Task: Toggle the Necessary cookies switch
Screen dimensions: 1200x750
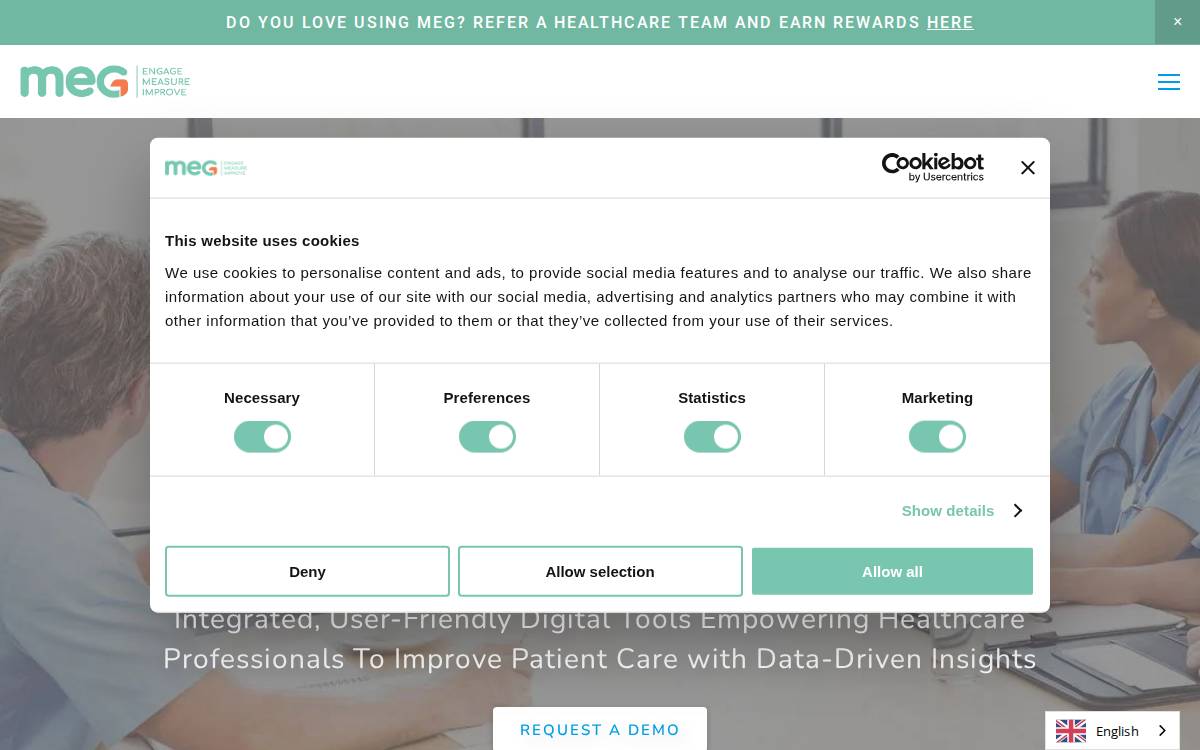Action: pyautogui.click(x=262, y=437)
